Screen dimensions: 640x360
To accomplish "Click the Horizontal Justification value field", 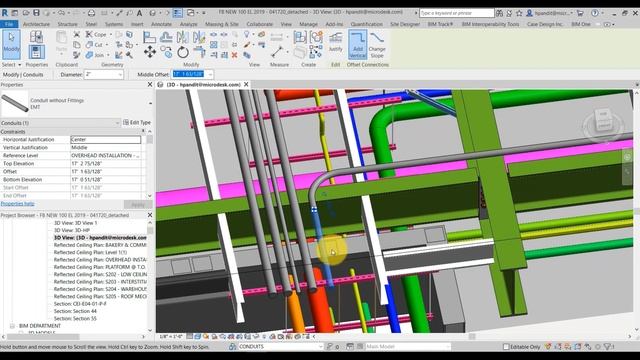I will 106,140.
